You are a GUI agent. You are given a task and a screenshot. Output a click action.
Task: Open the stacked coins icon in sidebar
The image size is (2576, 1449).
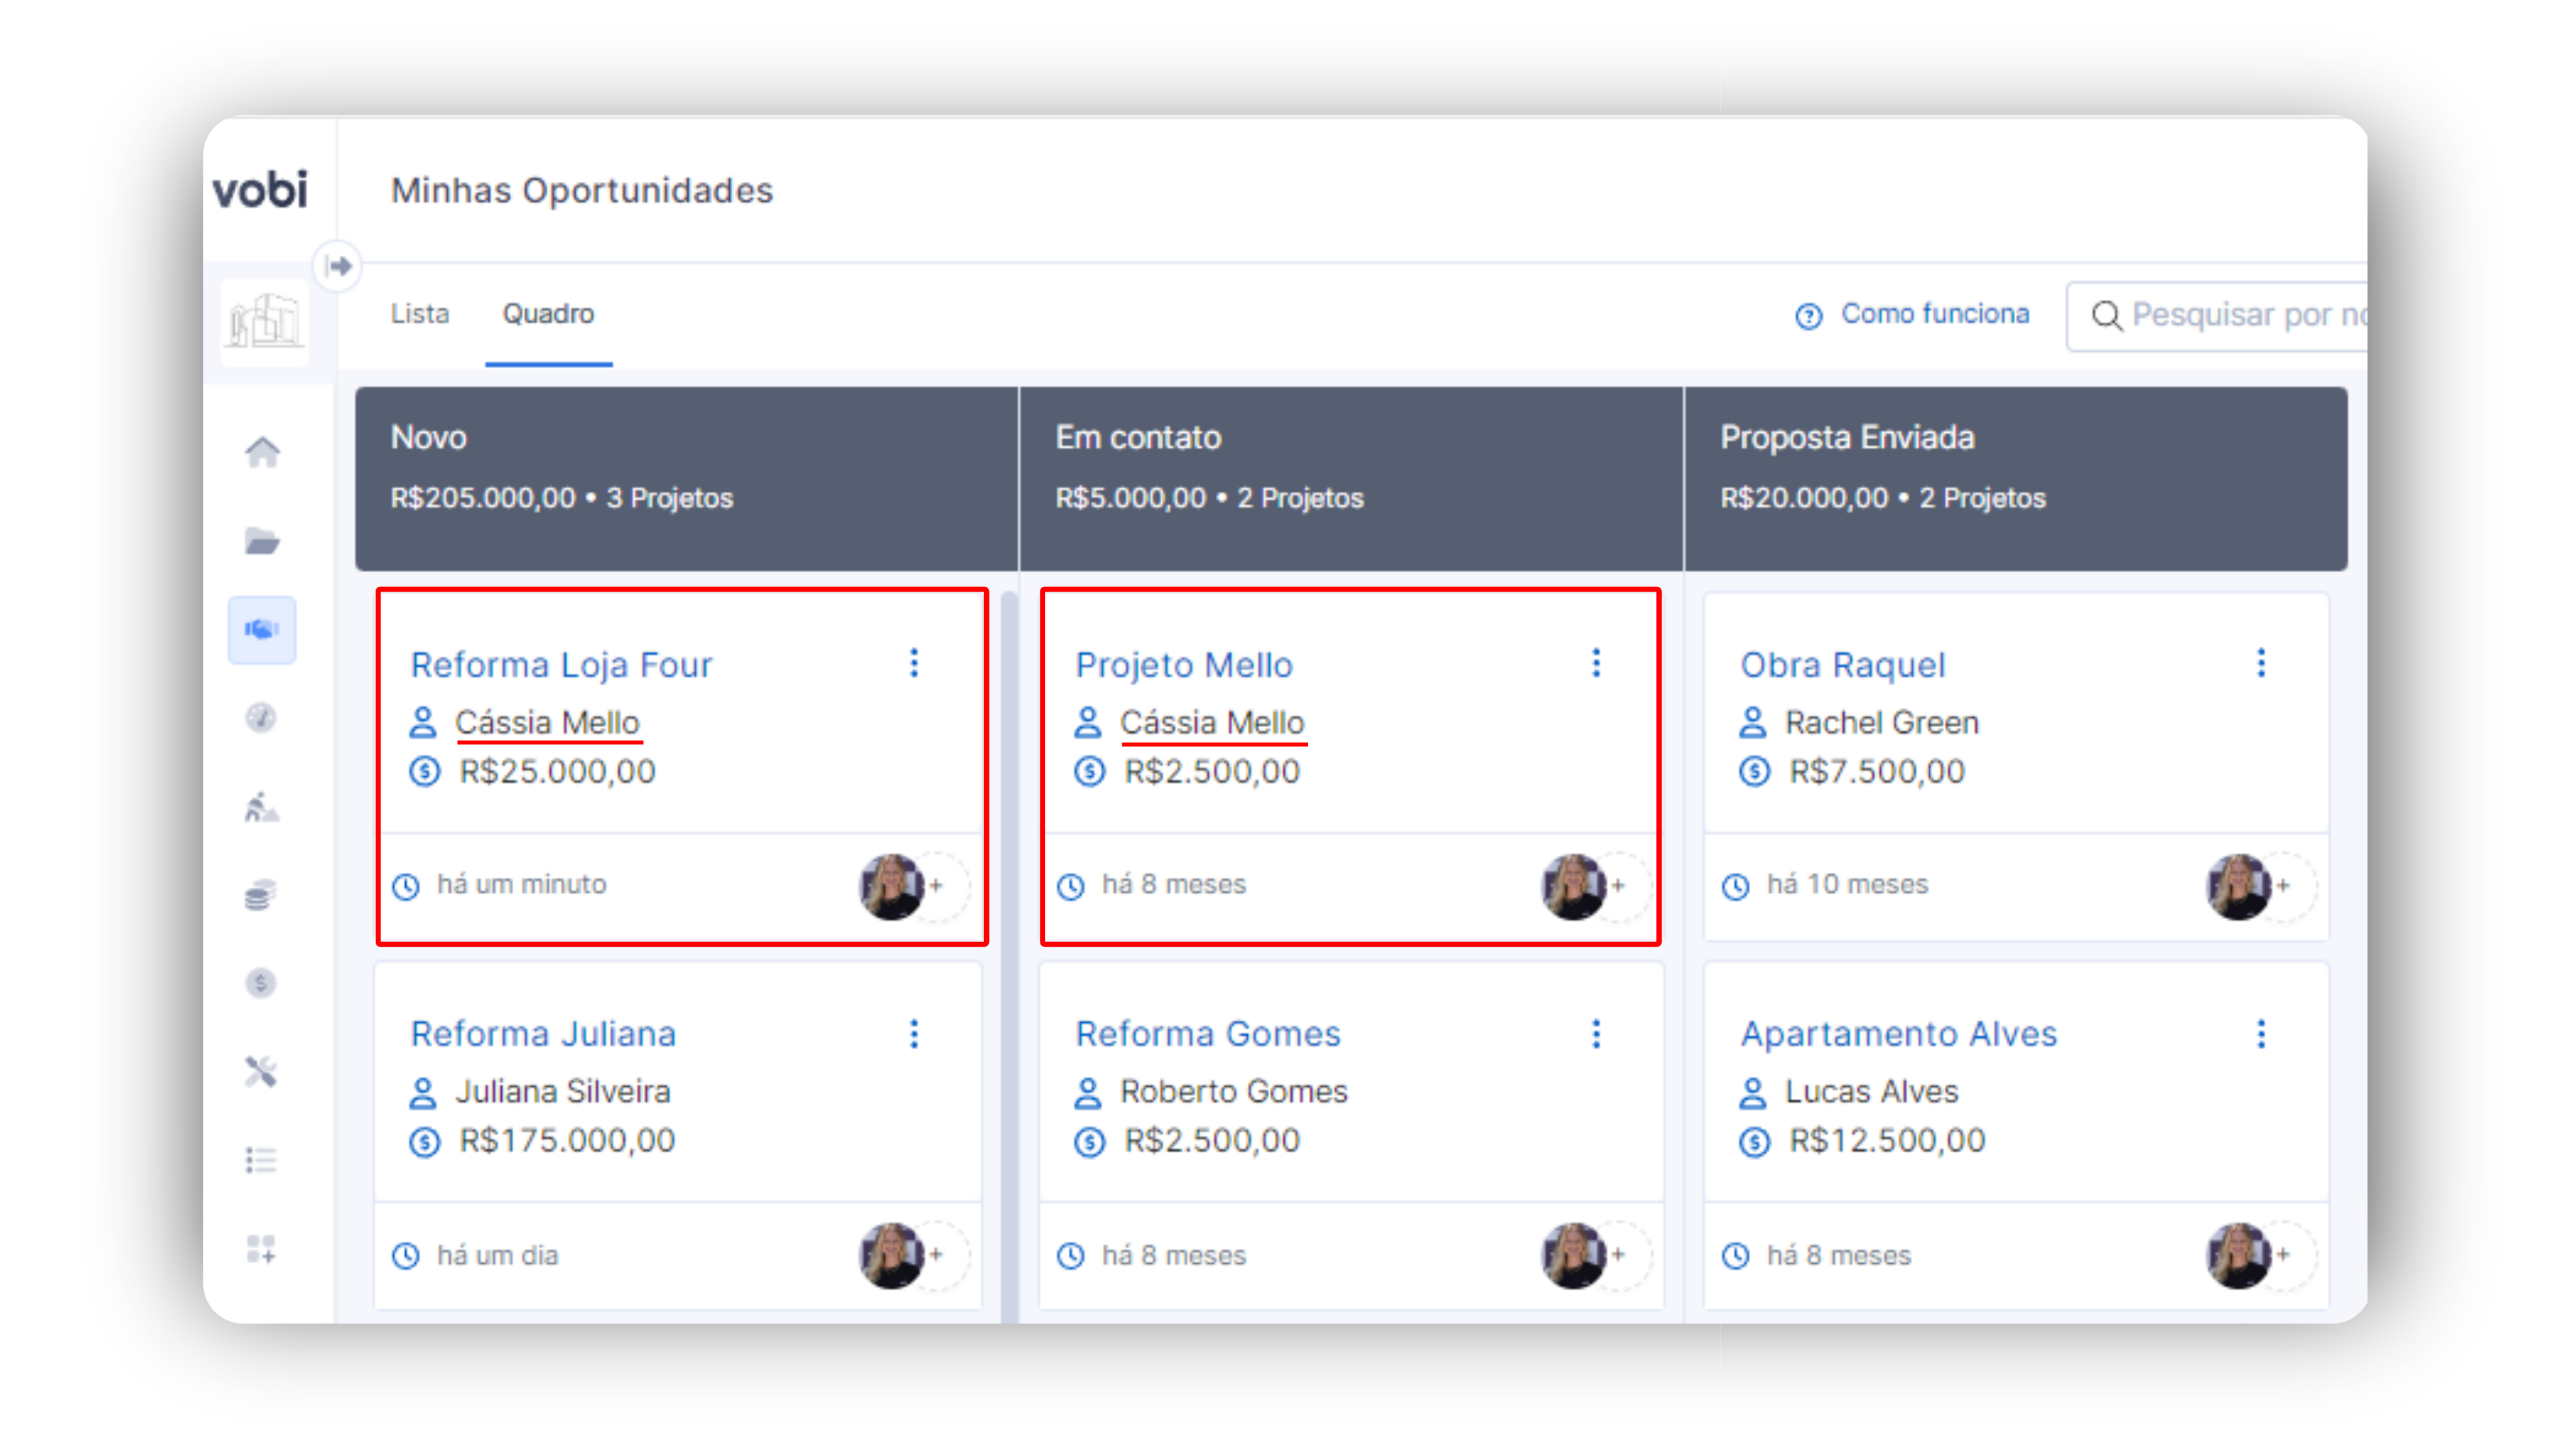[261, 895]
